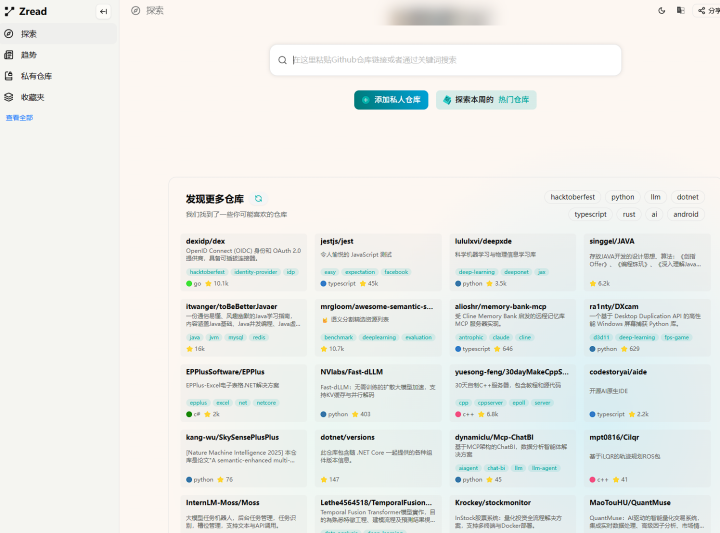Filter by the python tag chip

(623, 198)
